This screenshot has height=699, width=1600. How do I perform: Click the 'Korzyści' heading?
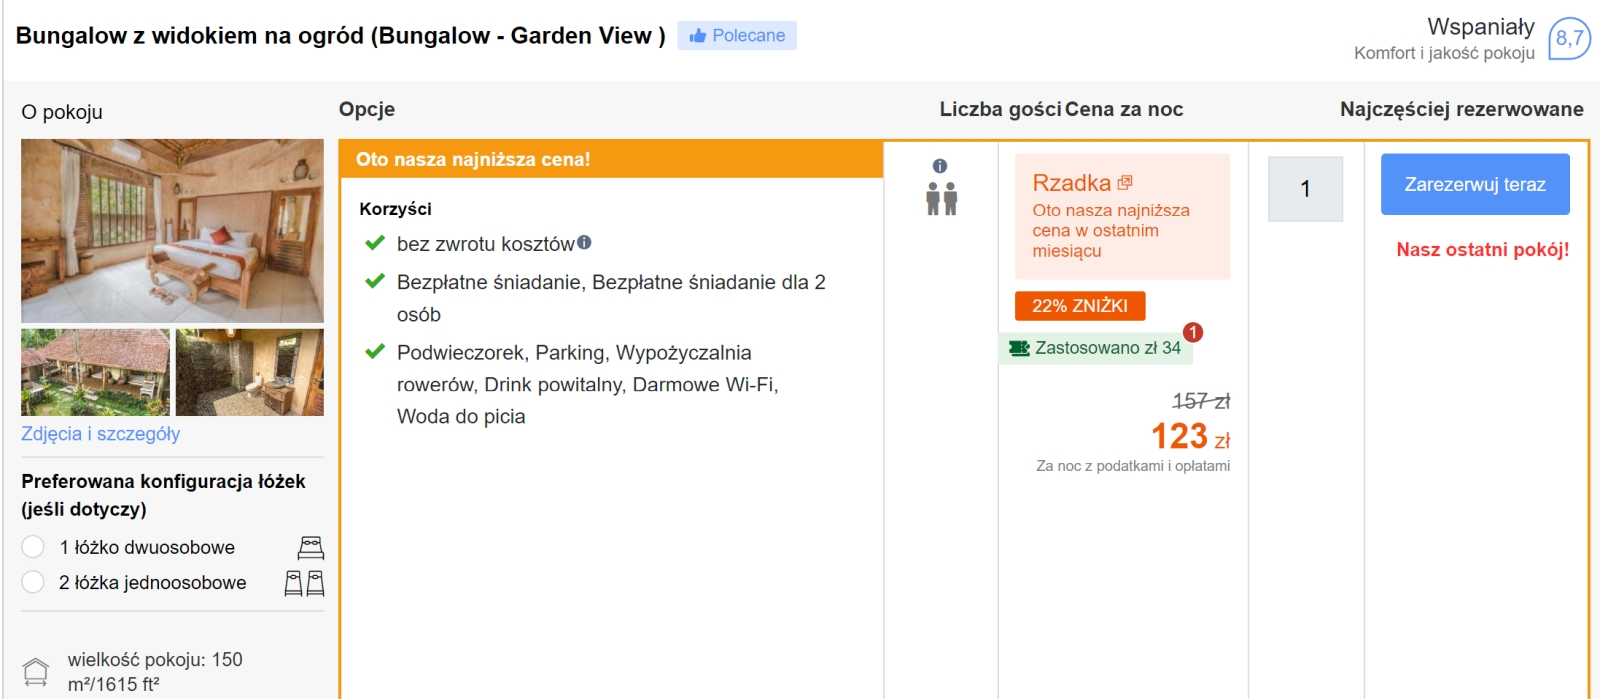[x=396, y=209]
